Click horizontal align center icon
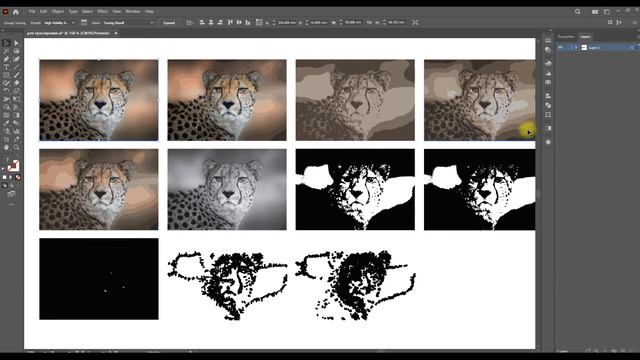 211,22
